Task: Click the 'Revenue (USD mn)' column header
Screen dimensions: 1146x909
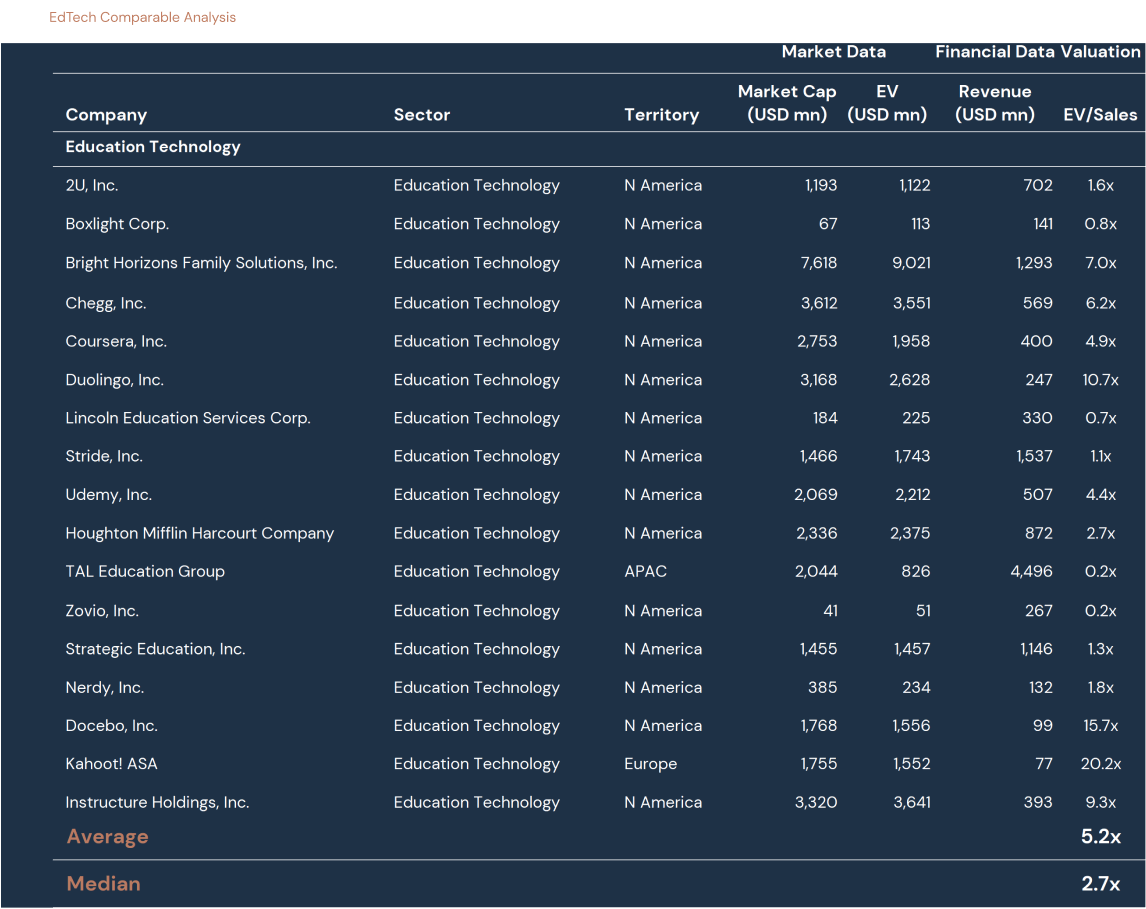Action: 995,103
